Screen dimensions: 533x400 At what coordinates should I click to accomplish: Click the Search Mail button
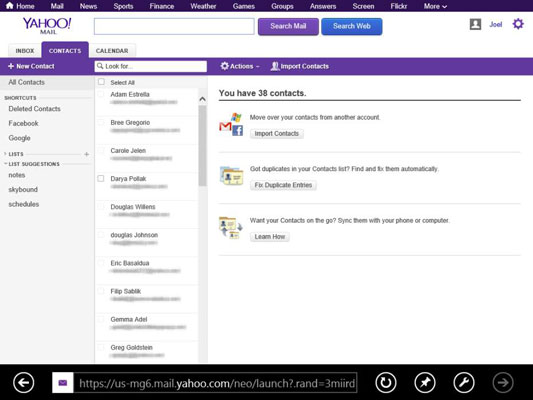(288, 27)
